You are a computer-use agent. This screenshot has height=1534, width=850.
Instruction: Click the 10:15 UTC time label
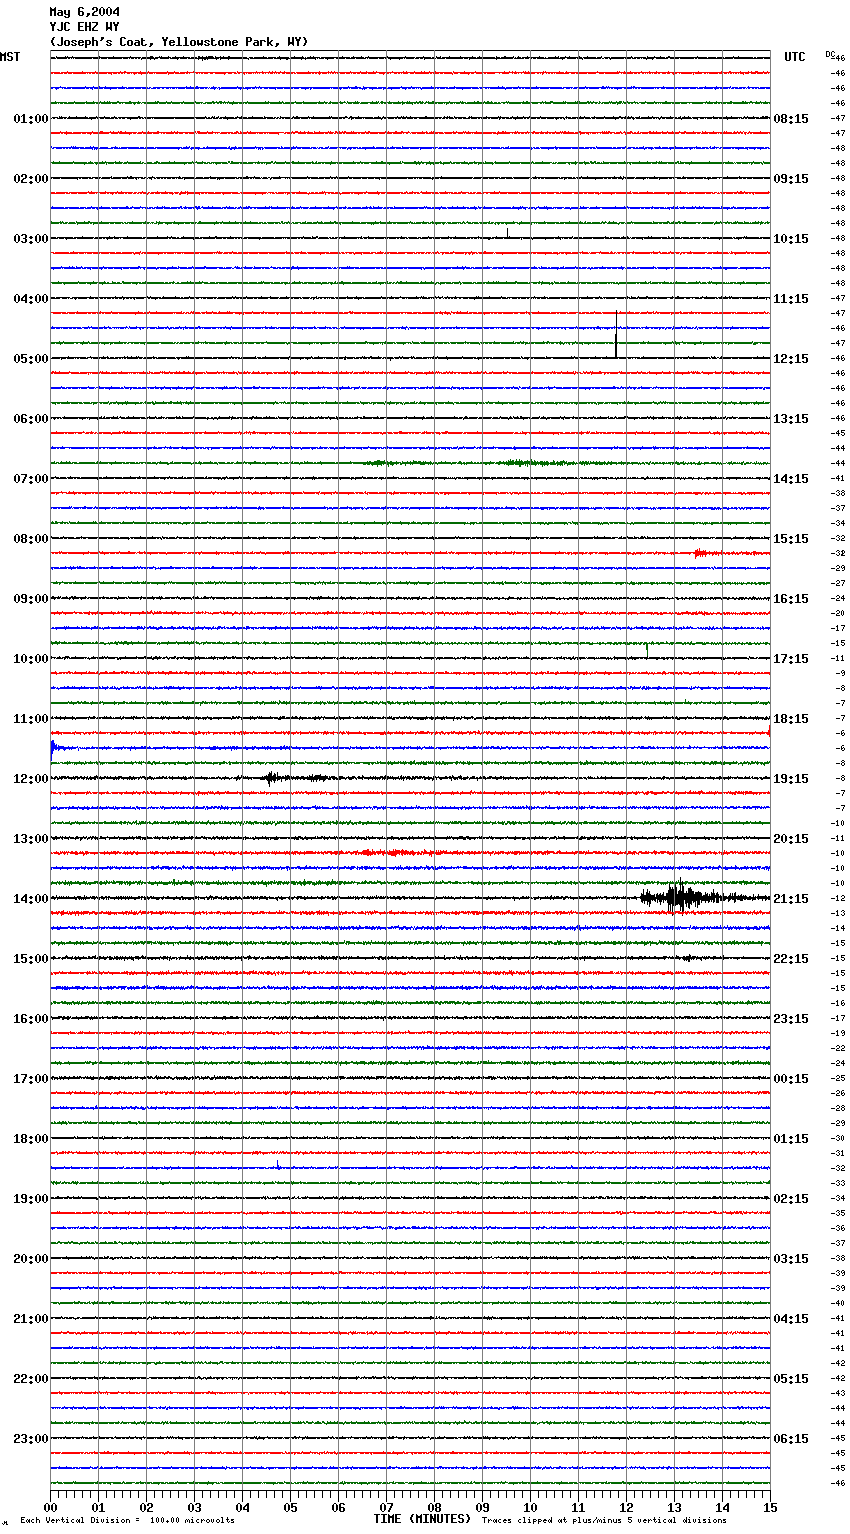click(x=791, y=239)
